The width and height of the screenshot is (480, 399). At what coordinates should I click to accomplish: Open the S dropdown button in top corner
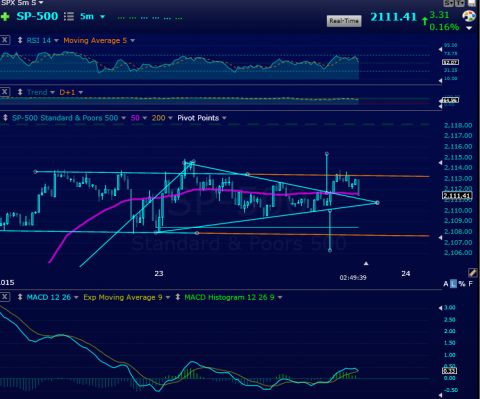click(449, 3)
